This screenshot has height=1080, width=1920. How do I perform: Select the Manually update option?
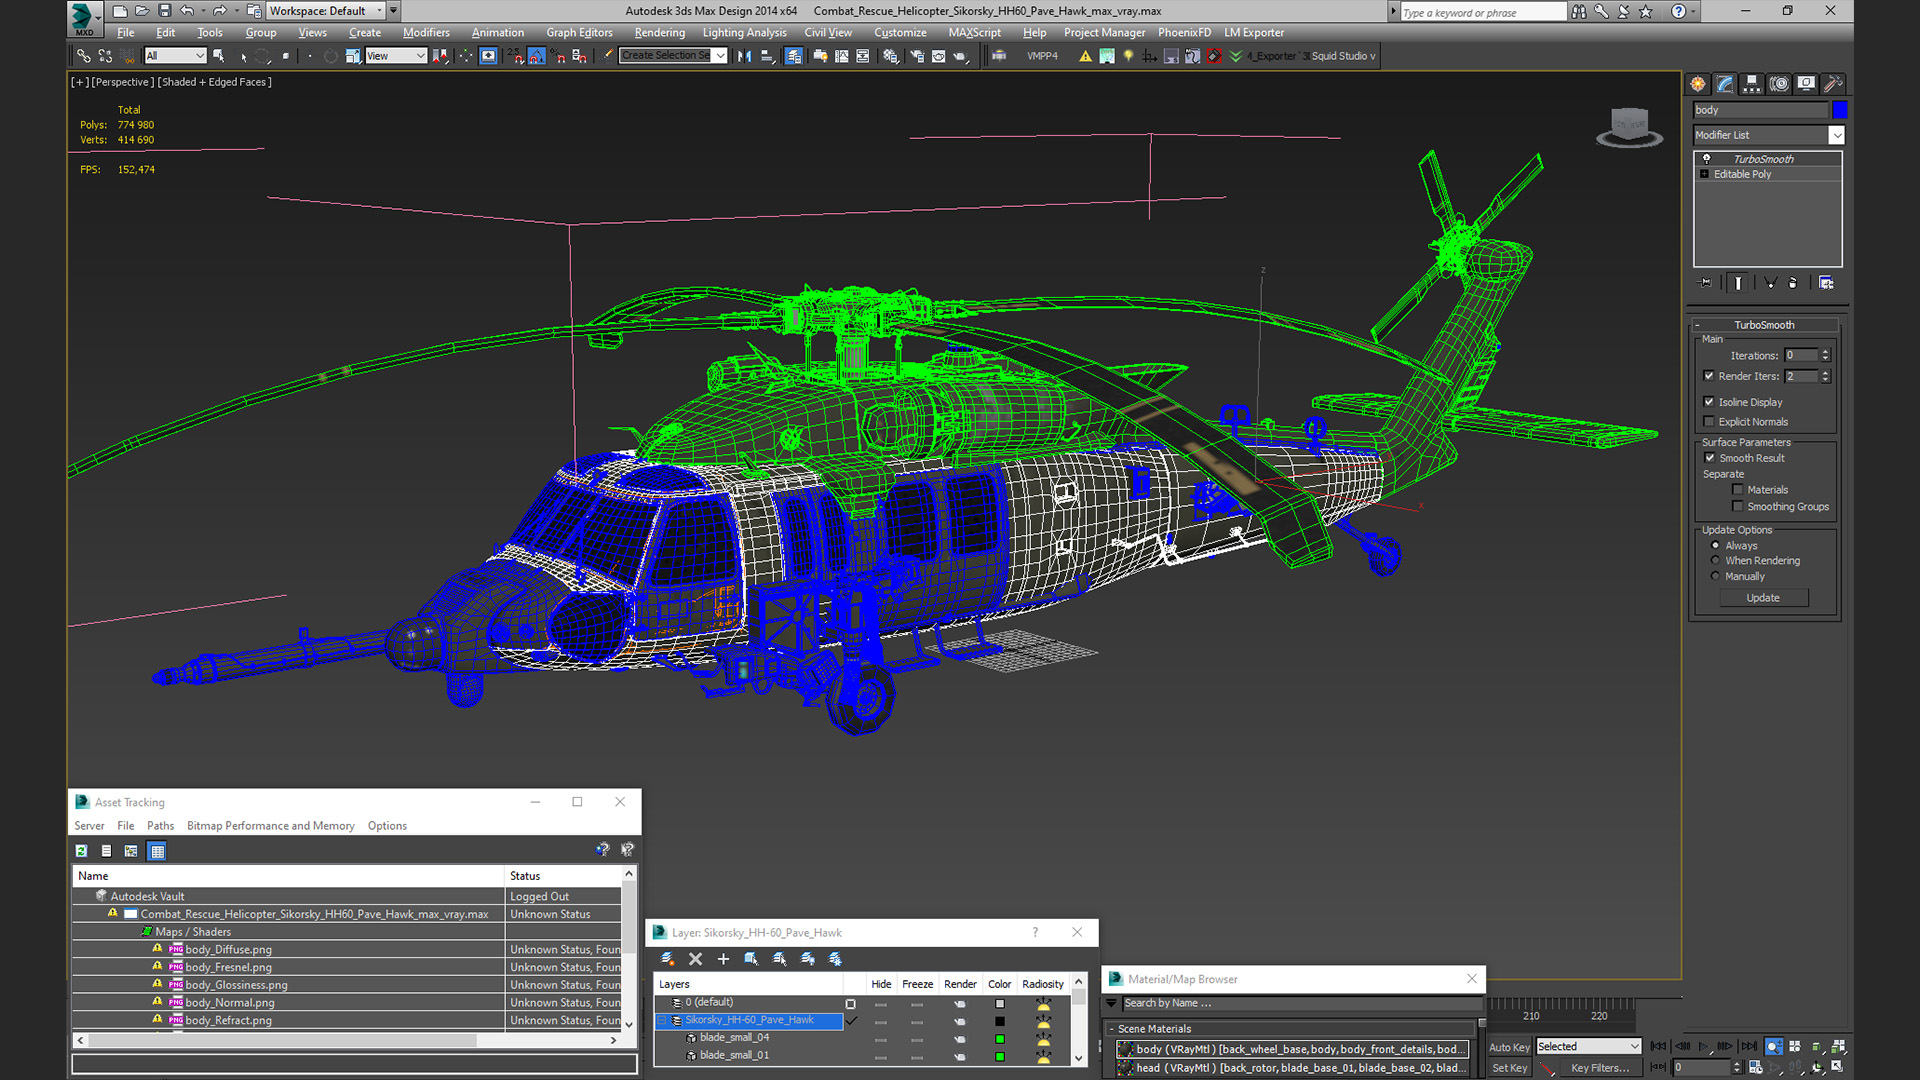1716,577
